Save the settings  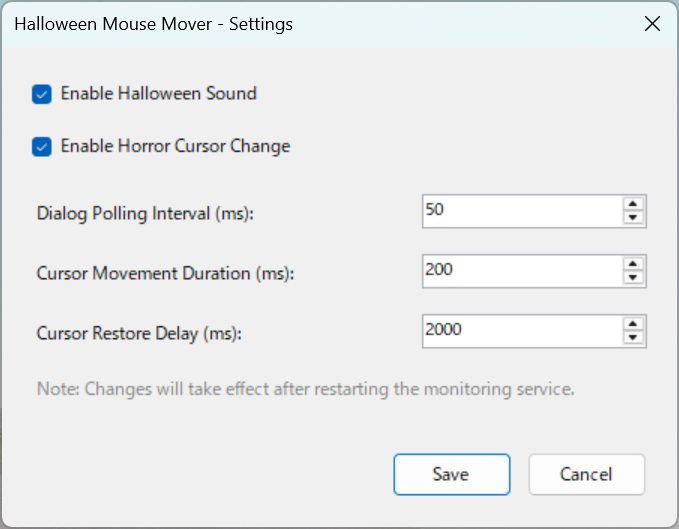[451, 474]
